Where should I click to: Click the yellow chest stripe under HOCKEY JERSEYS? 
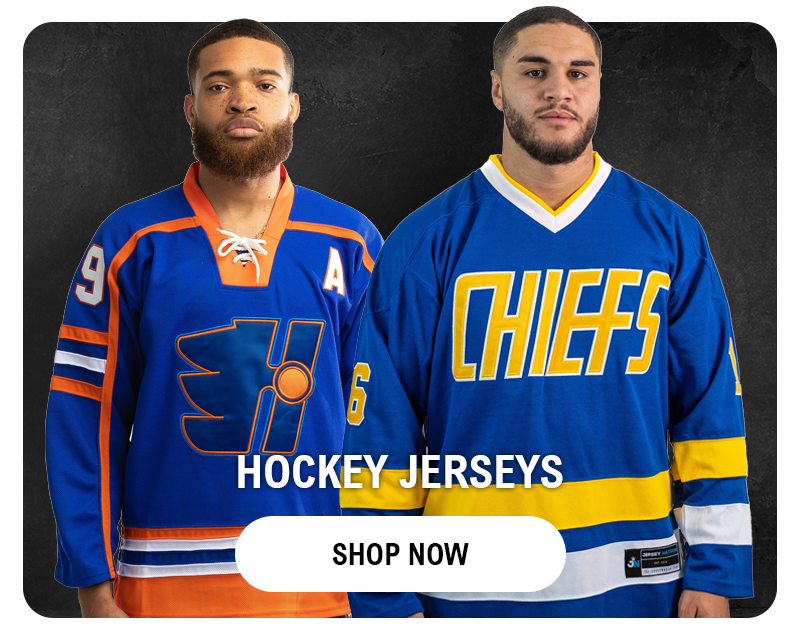[505, 498]
